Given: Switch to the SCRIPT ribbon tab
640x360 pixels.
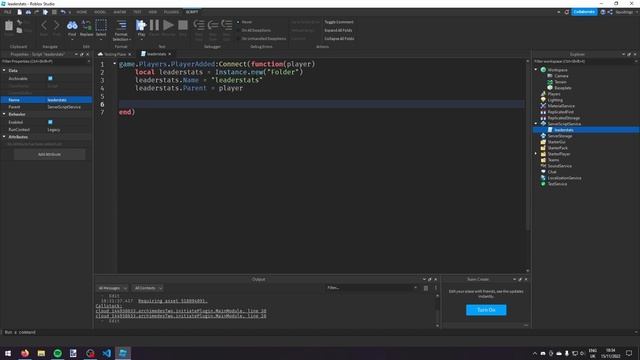Looking at the screenshot, I should pyautogui.click(x=192, y=12).
